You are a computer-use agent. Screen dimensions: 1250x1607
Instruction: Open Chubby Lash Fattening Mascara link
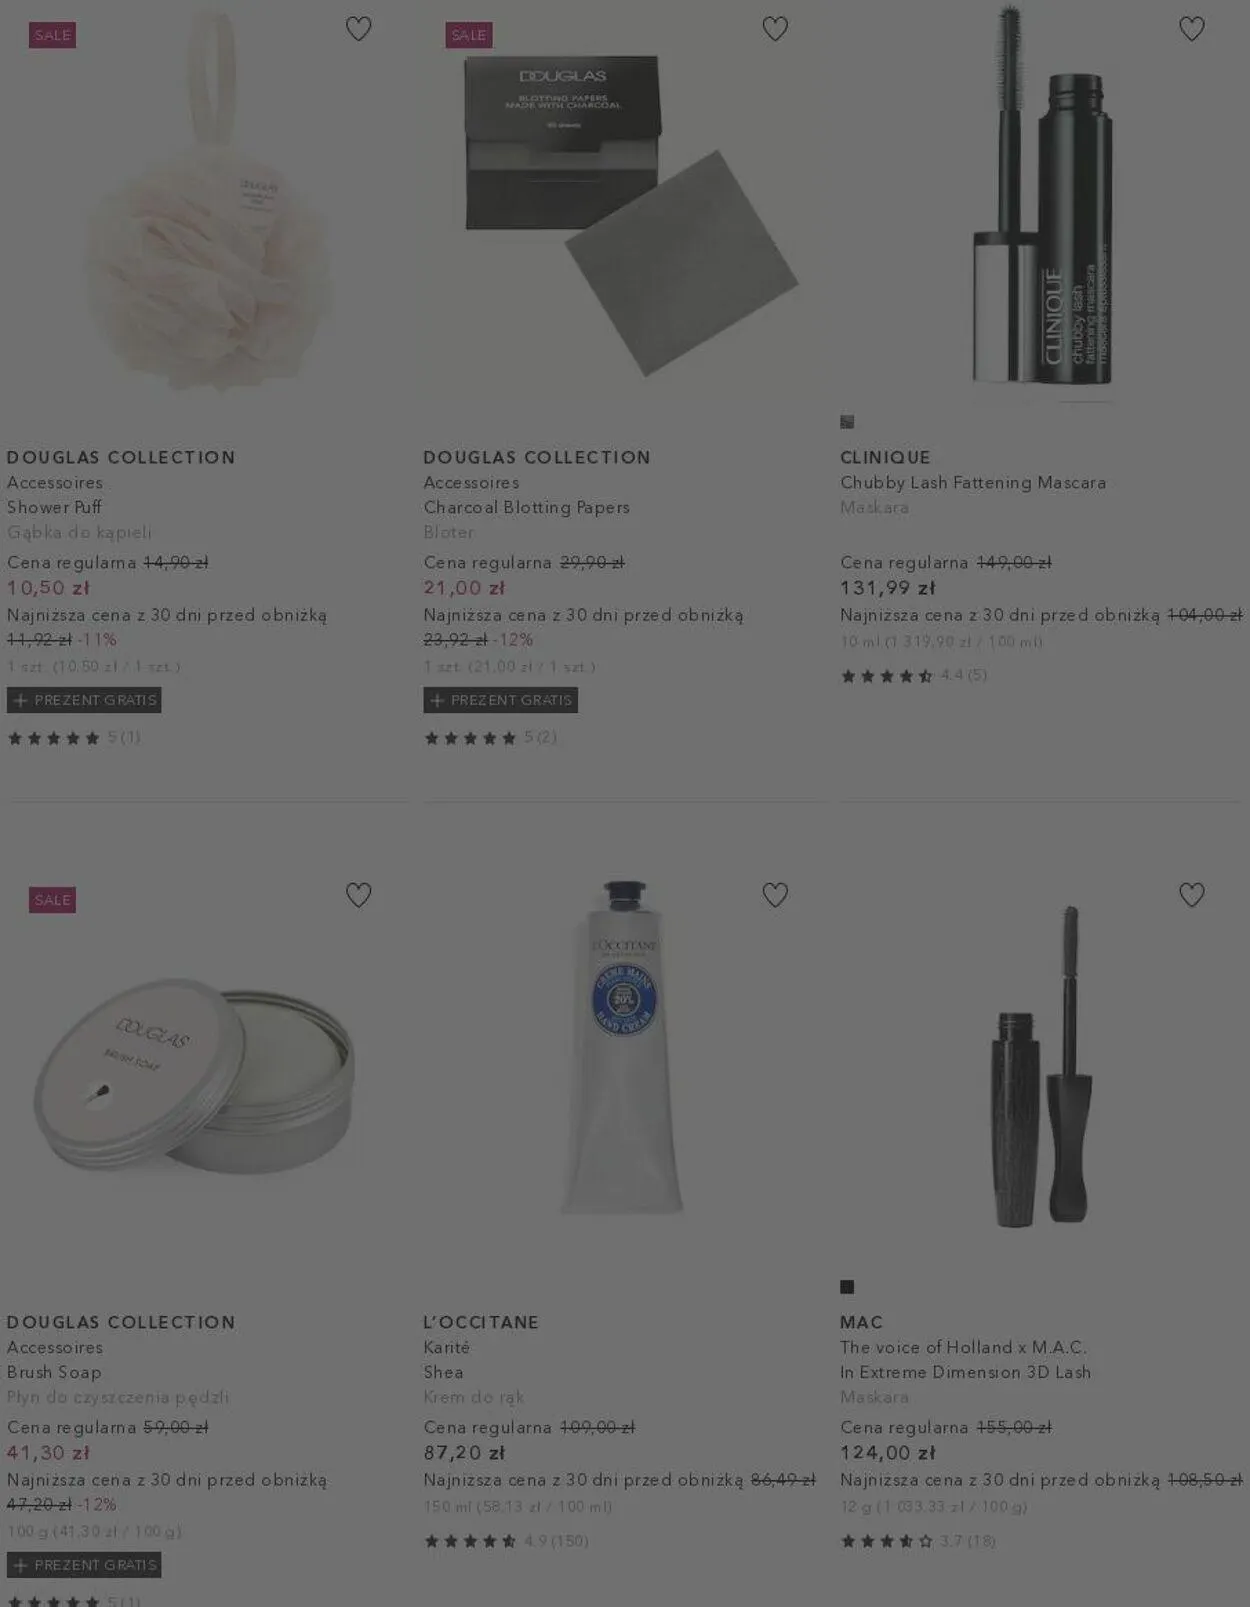coord(973,482)
